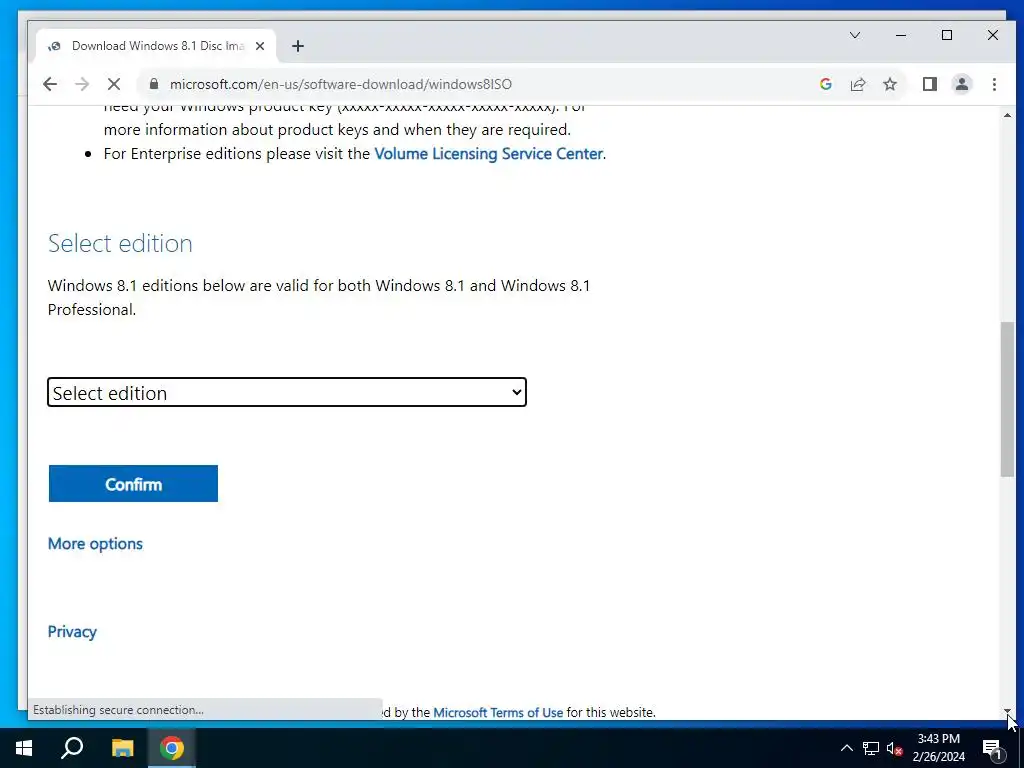Open the Privacy link

pos(72,632)
